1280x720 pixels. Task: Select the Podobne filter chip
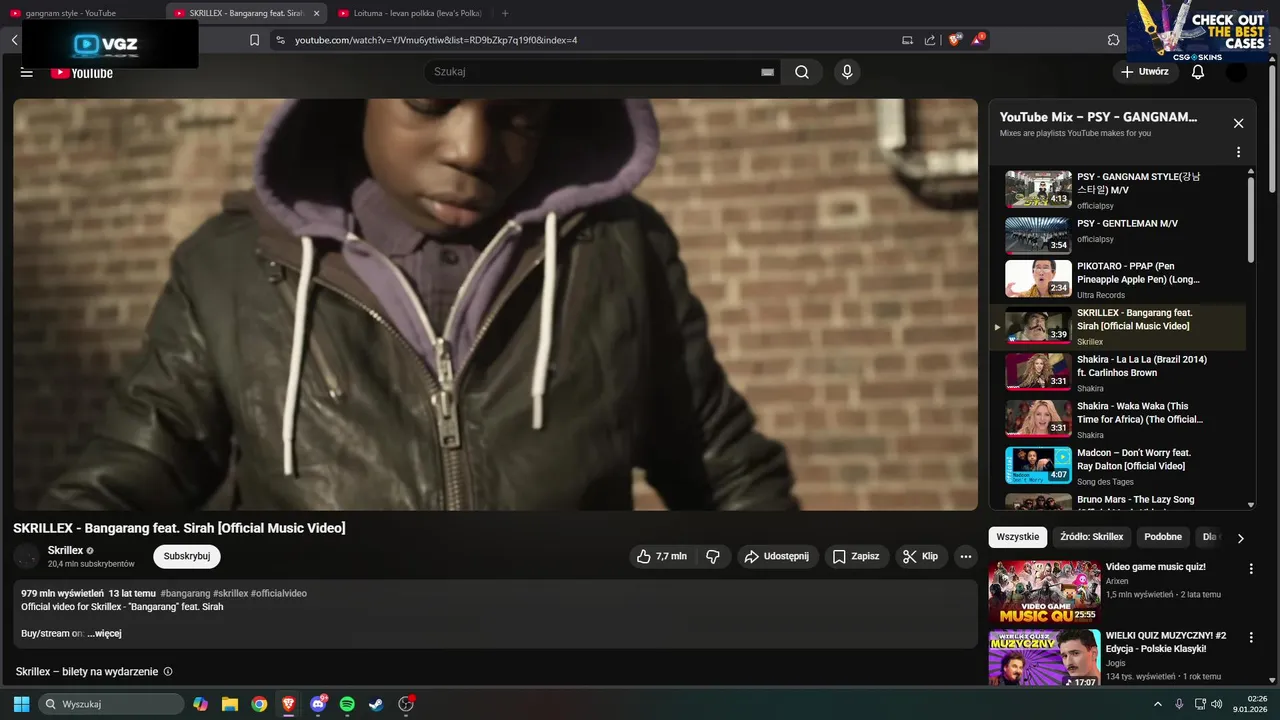pyautogui.click(x=1163, y=537)
